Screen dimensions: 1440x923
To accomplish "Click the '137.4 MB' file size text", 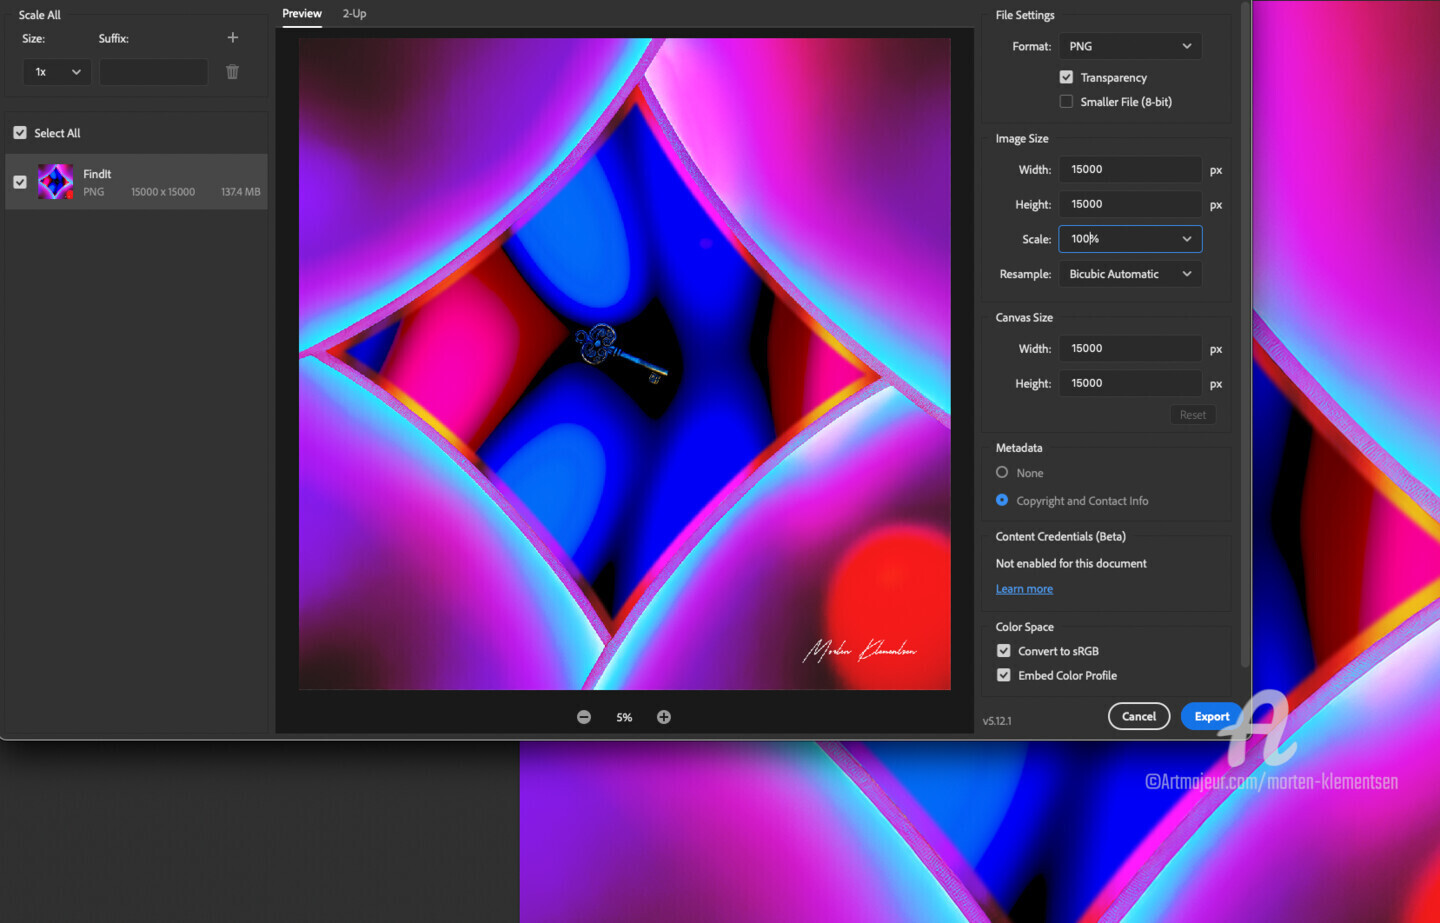I will click(241, 192).
